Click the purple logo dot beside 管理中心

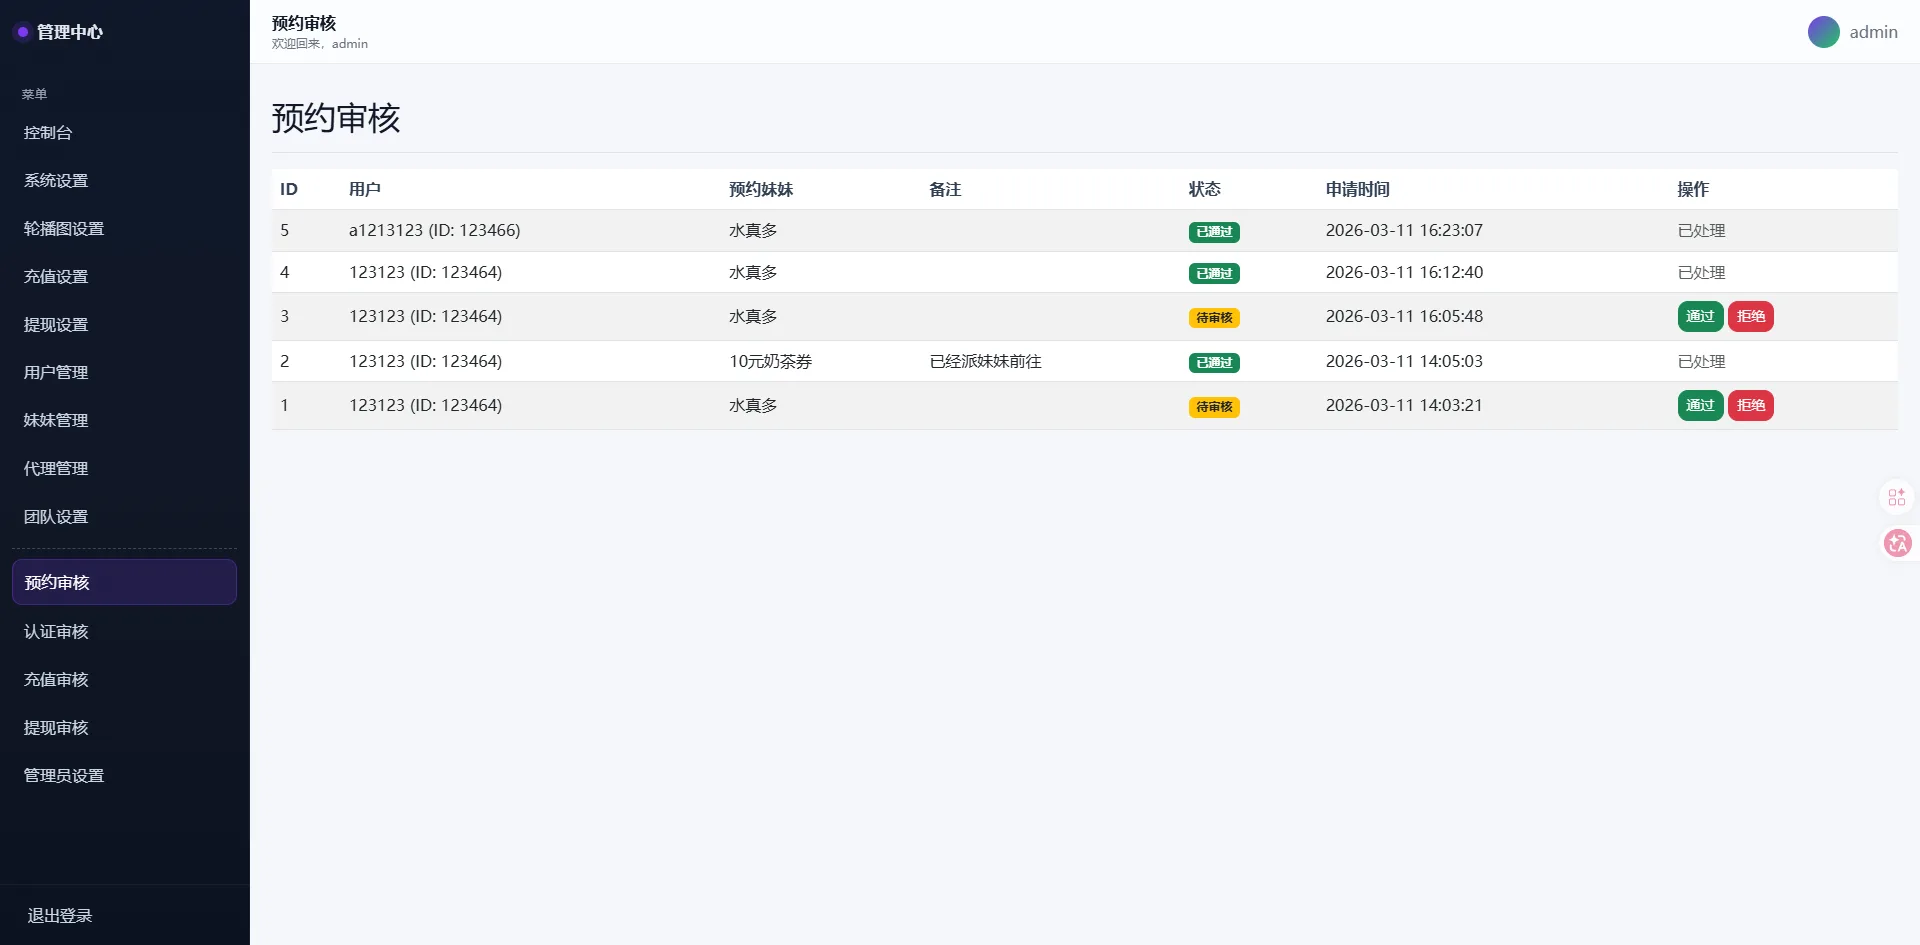click(x=22, y=32)
